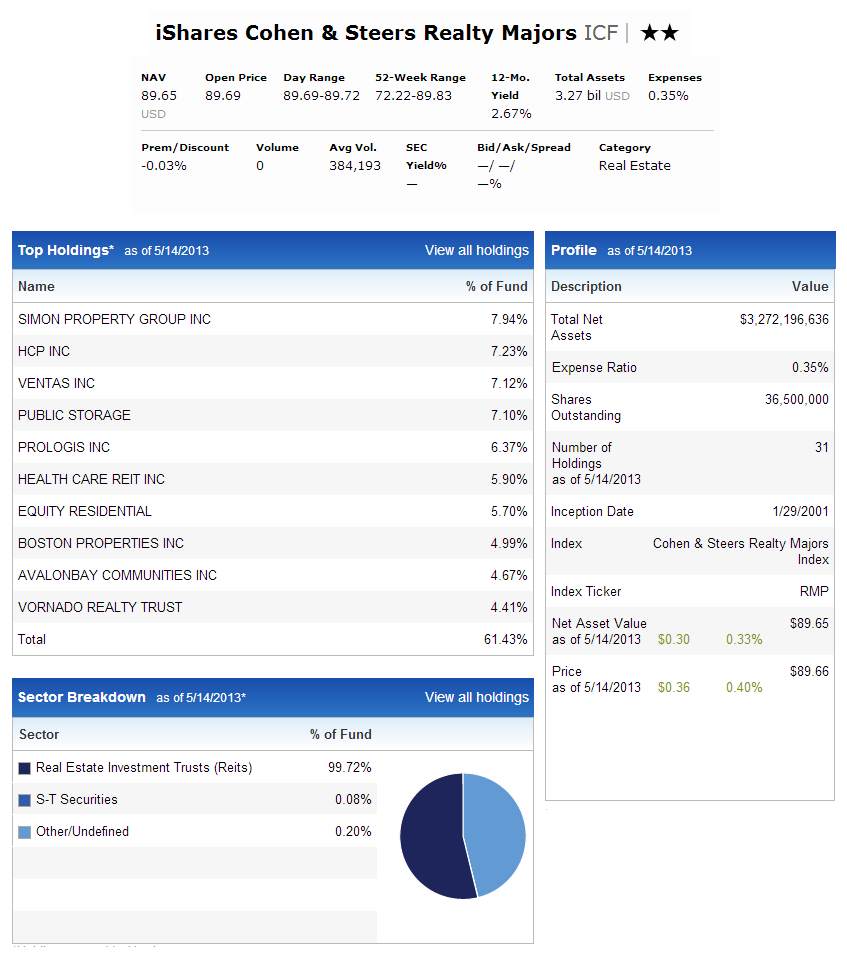Click the $0.30 NAV change
Viewport: 847px width, 967px height.
pos(674,640)
